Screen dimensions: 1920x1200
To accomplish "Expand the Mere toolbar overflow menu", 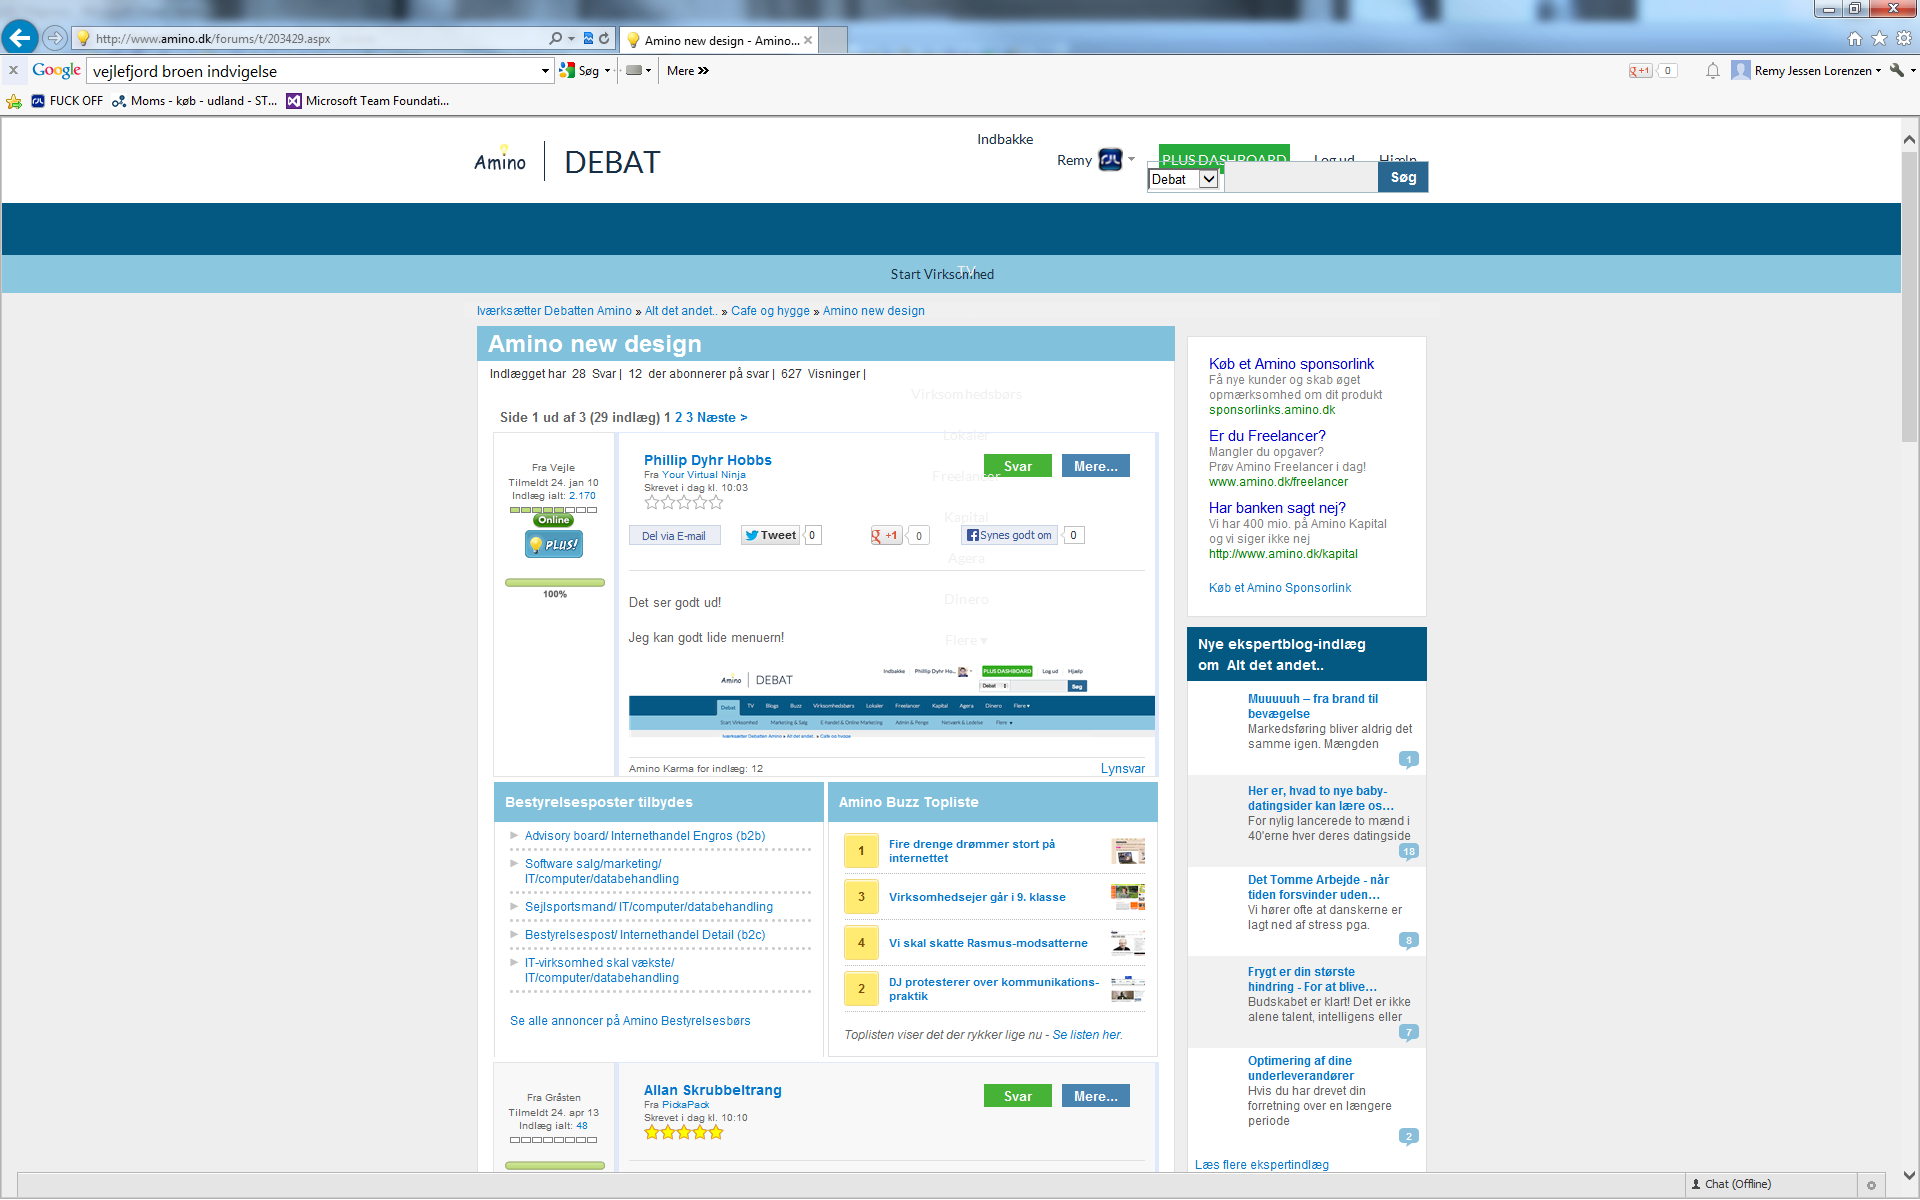I will [x=688, y=71].
